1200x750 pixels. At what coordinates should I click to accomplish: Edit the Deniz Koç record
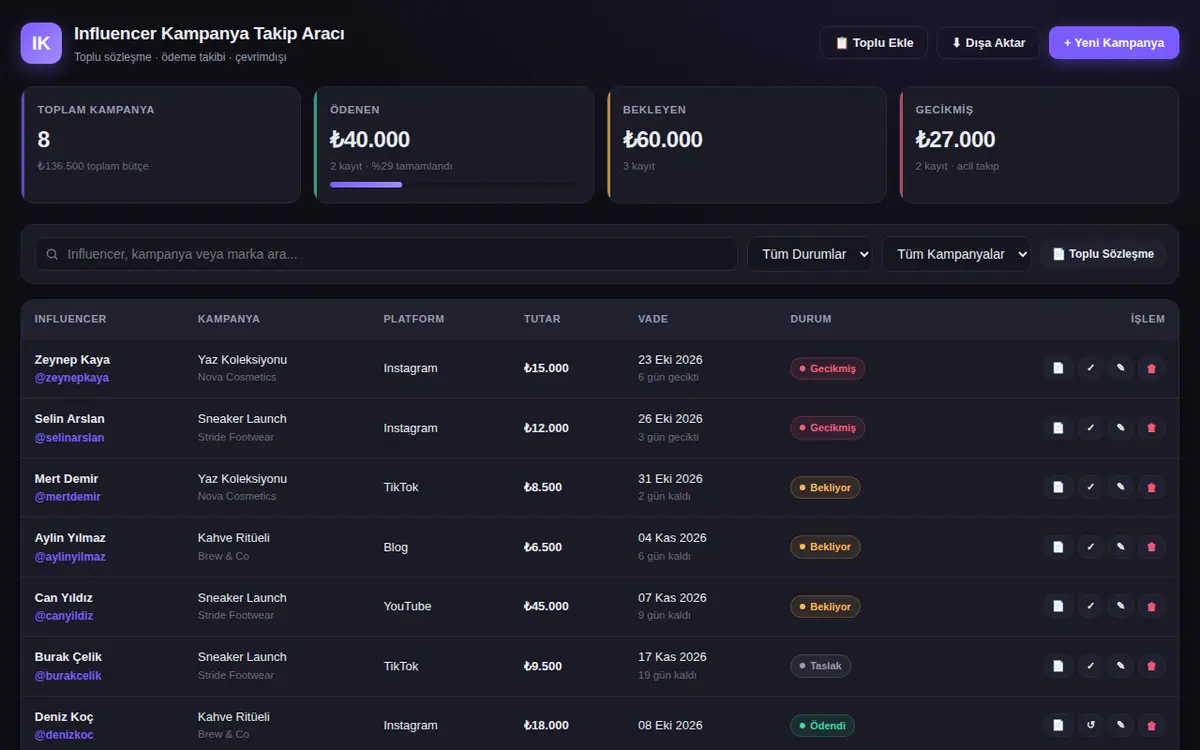click(x=1121, y=725)
